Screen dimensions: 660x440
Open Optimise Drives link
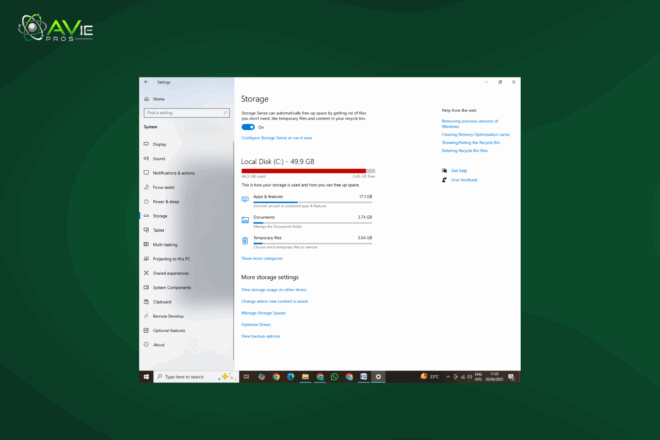(x=256, y=325)
